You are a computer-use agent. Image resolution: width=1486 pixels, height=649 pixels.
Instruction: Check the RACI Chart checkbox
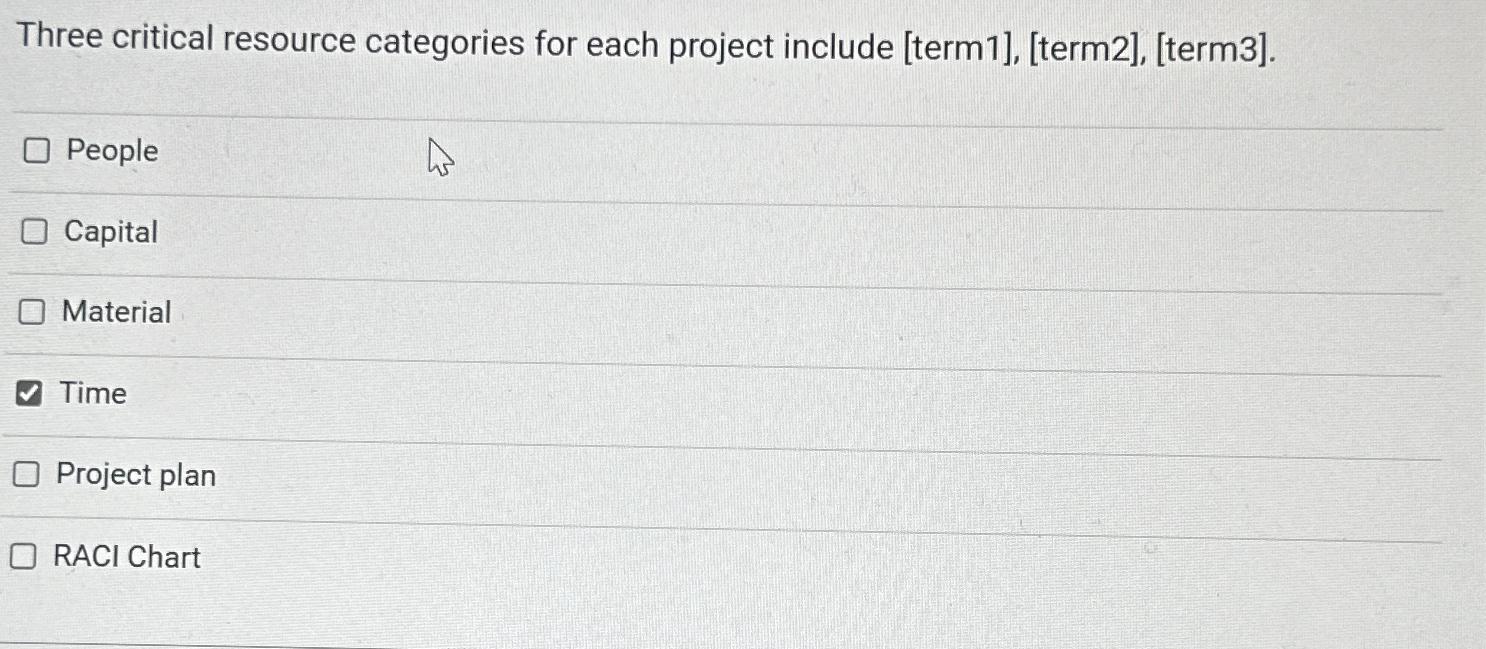(22, 556)
